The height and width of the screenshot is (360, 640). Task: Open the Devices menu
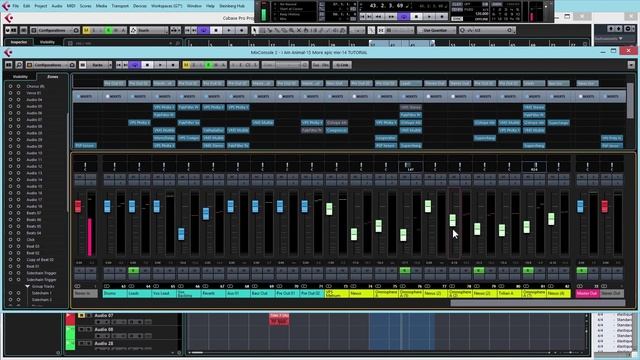(140, 6)
